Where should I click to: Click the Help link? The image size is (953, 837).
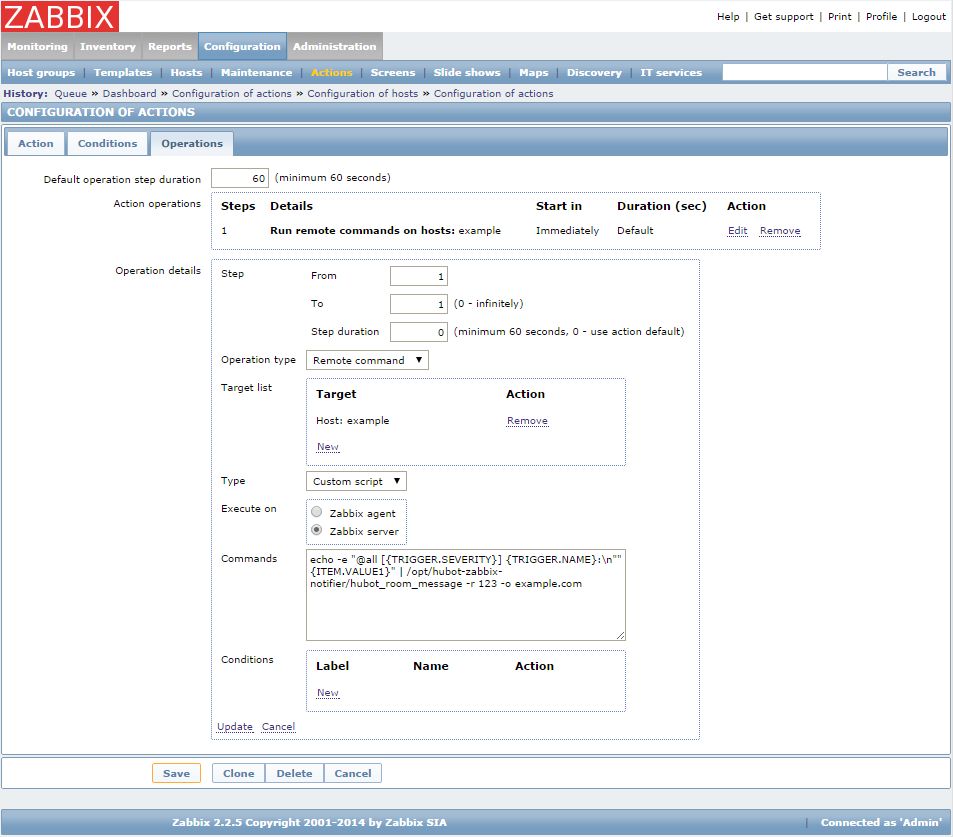coord(728,16)
